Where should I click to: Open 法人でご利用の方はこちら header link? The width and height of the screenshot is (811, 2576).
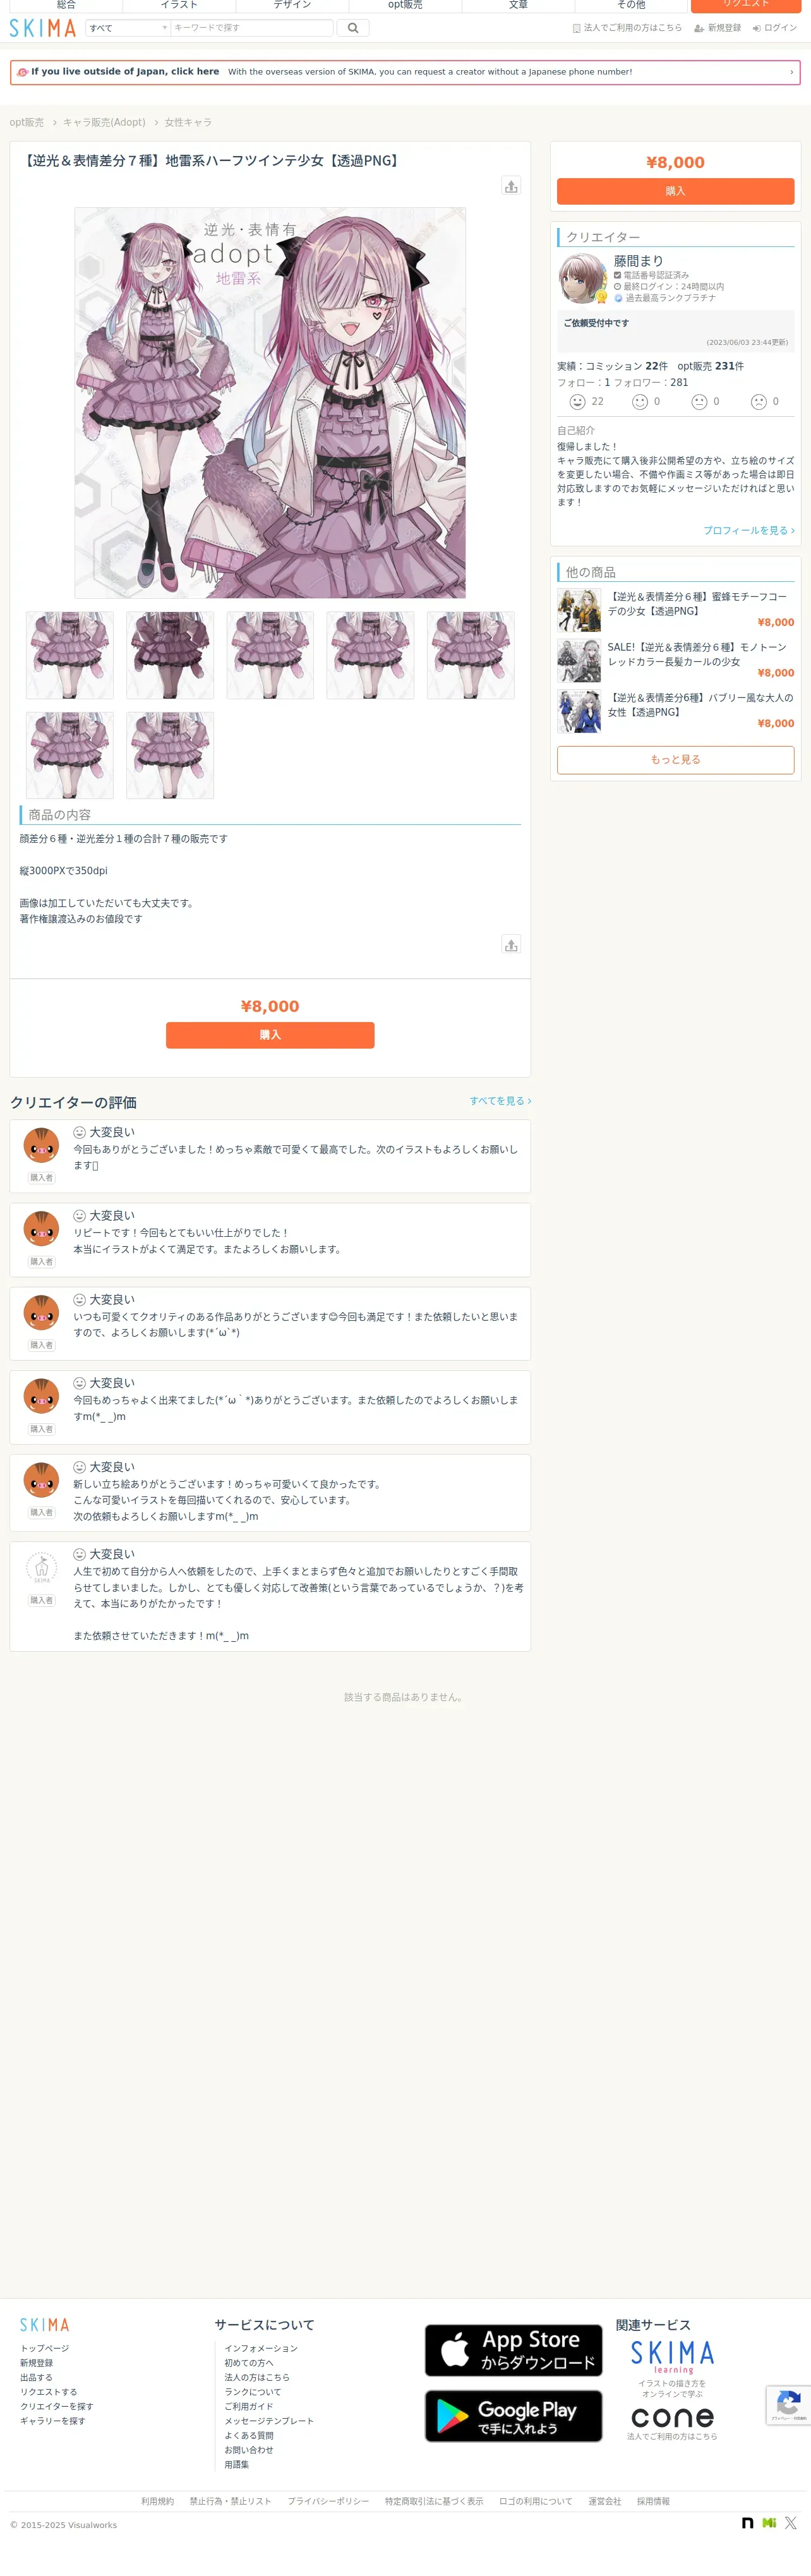pyautogui.click(x=627, y=28)
